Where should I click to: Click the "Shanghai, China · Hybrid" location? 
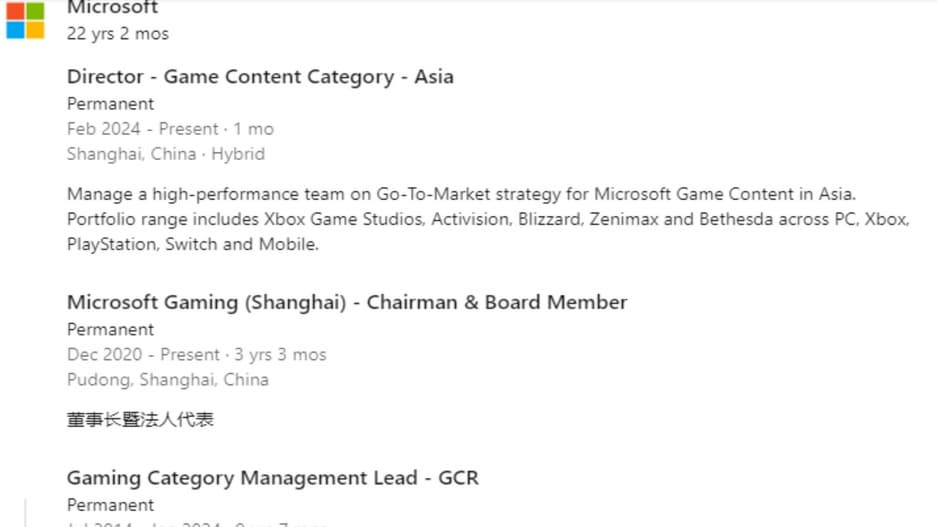165,154
